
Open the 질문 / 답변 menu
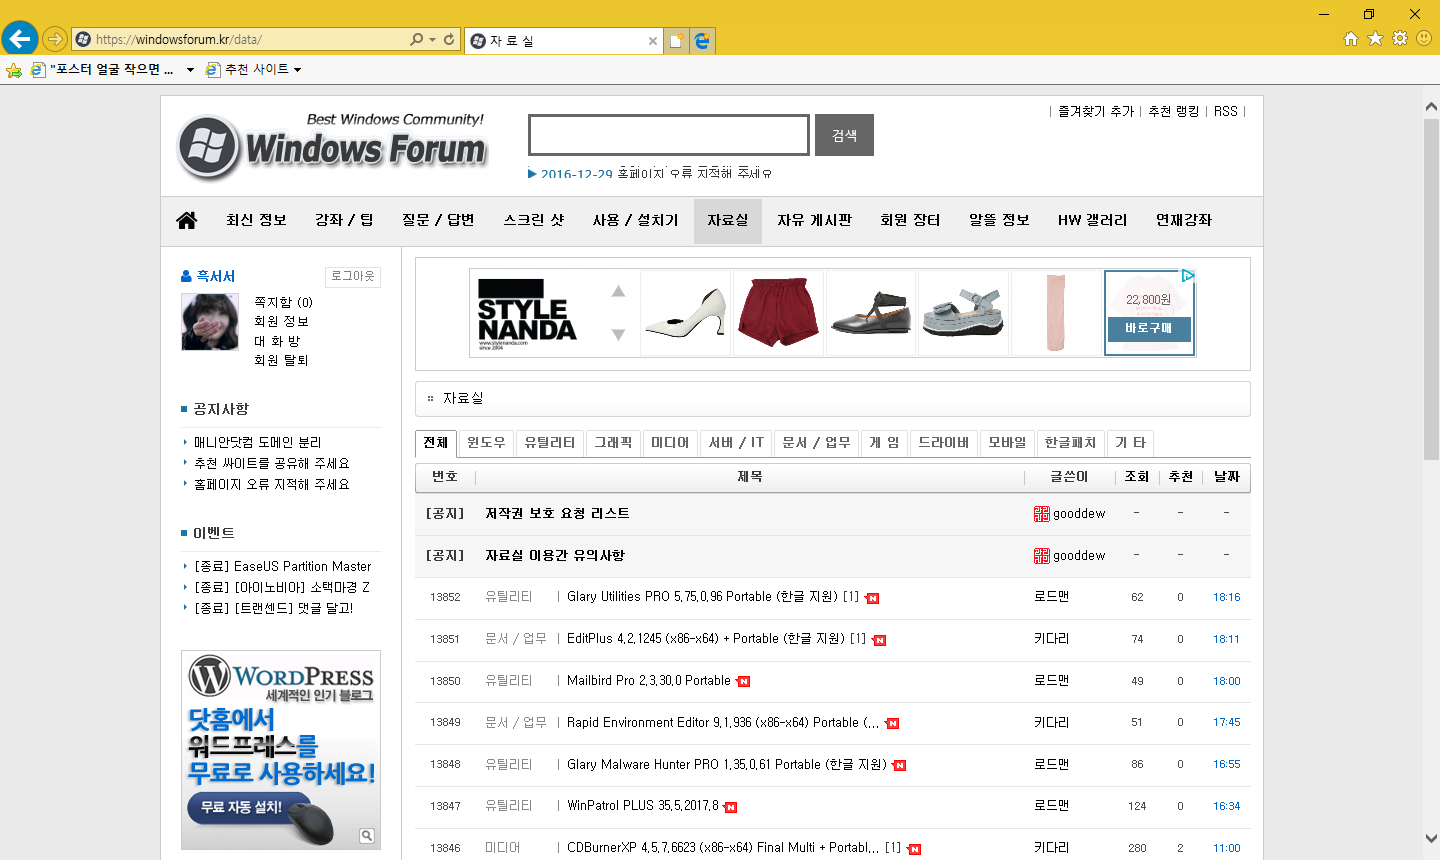coord(438,220)
